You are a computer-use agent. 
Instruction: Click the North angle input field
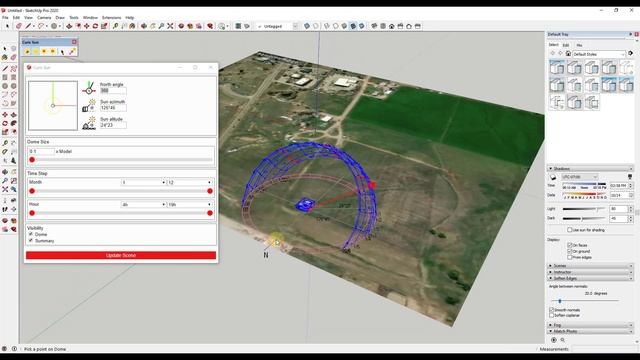tap(113, 91)
